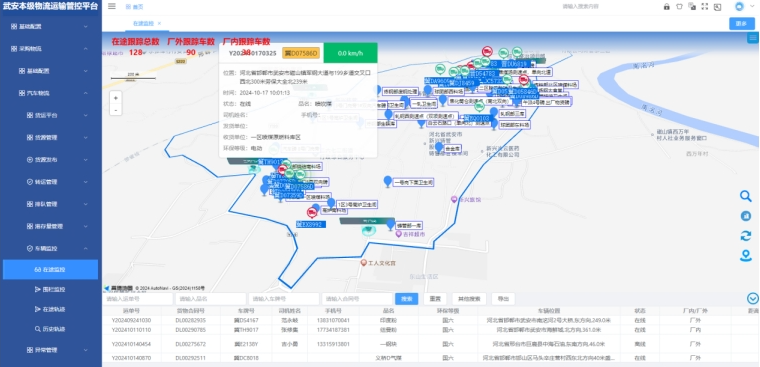The width and height of the screenshot is (760, 367).
Task: Zoom out the map with minus button
Action: [x=116, y=110]
